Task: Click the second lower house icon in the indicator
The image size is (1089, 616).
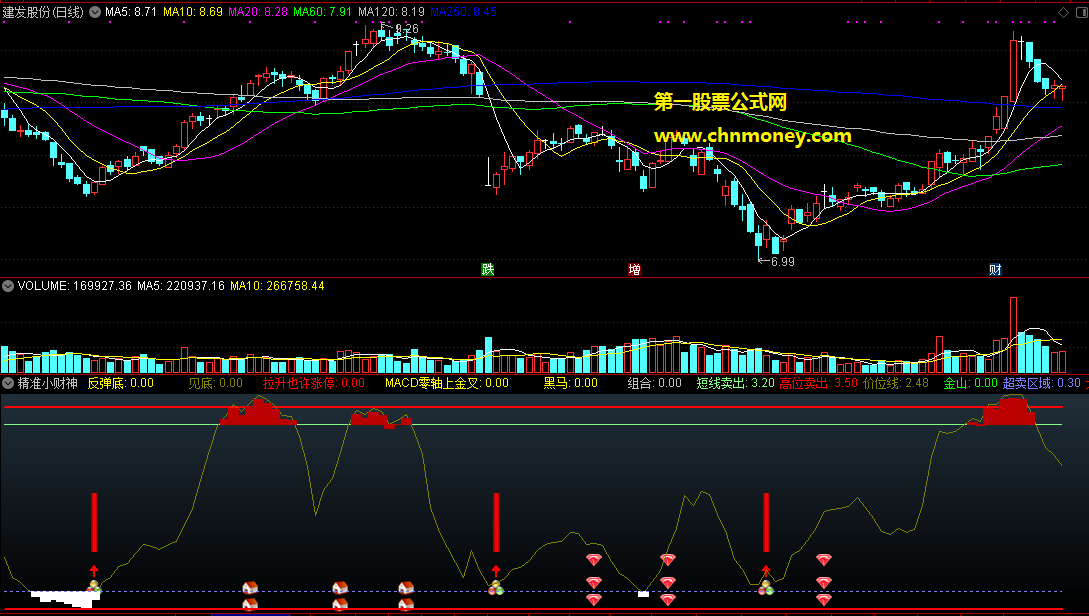Action: point(340,604)
